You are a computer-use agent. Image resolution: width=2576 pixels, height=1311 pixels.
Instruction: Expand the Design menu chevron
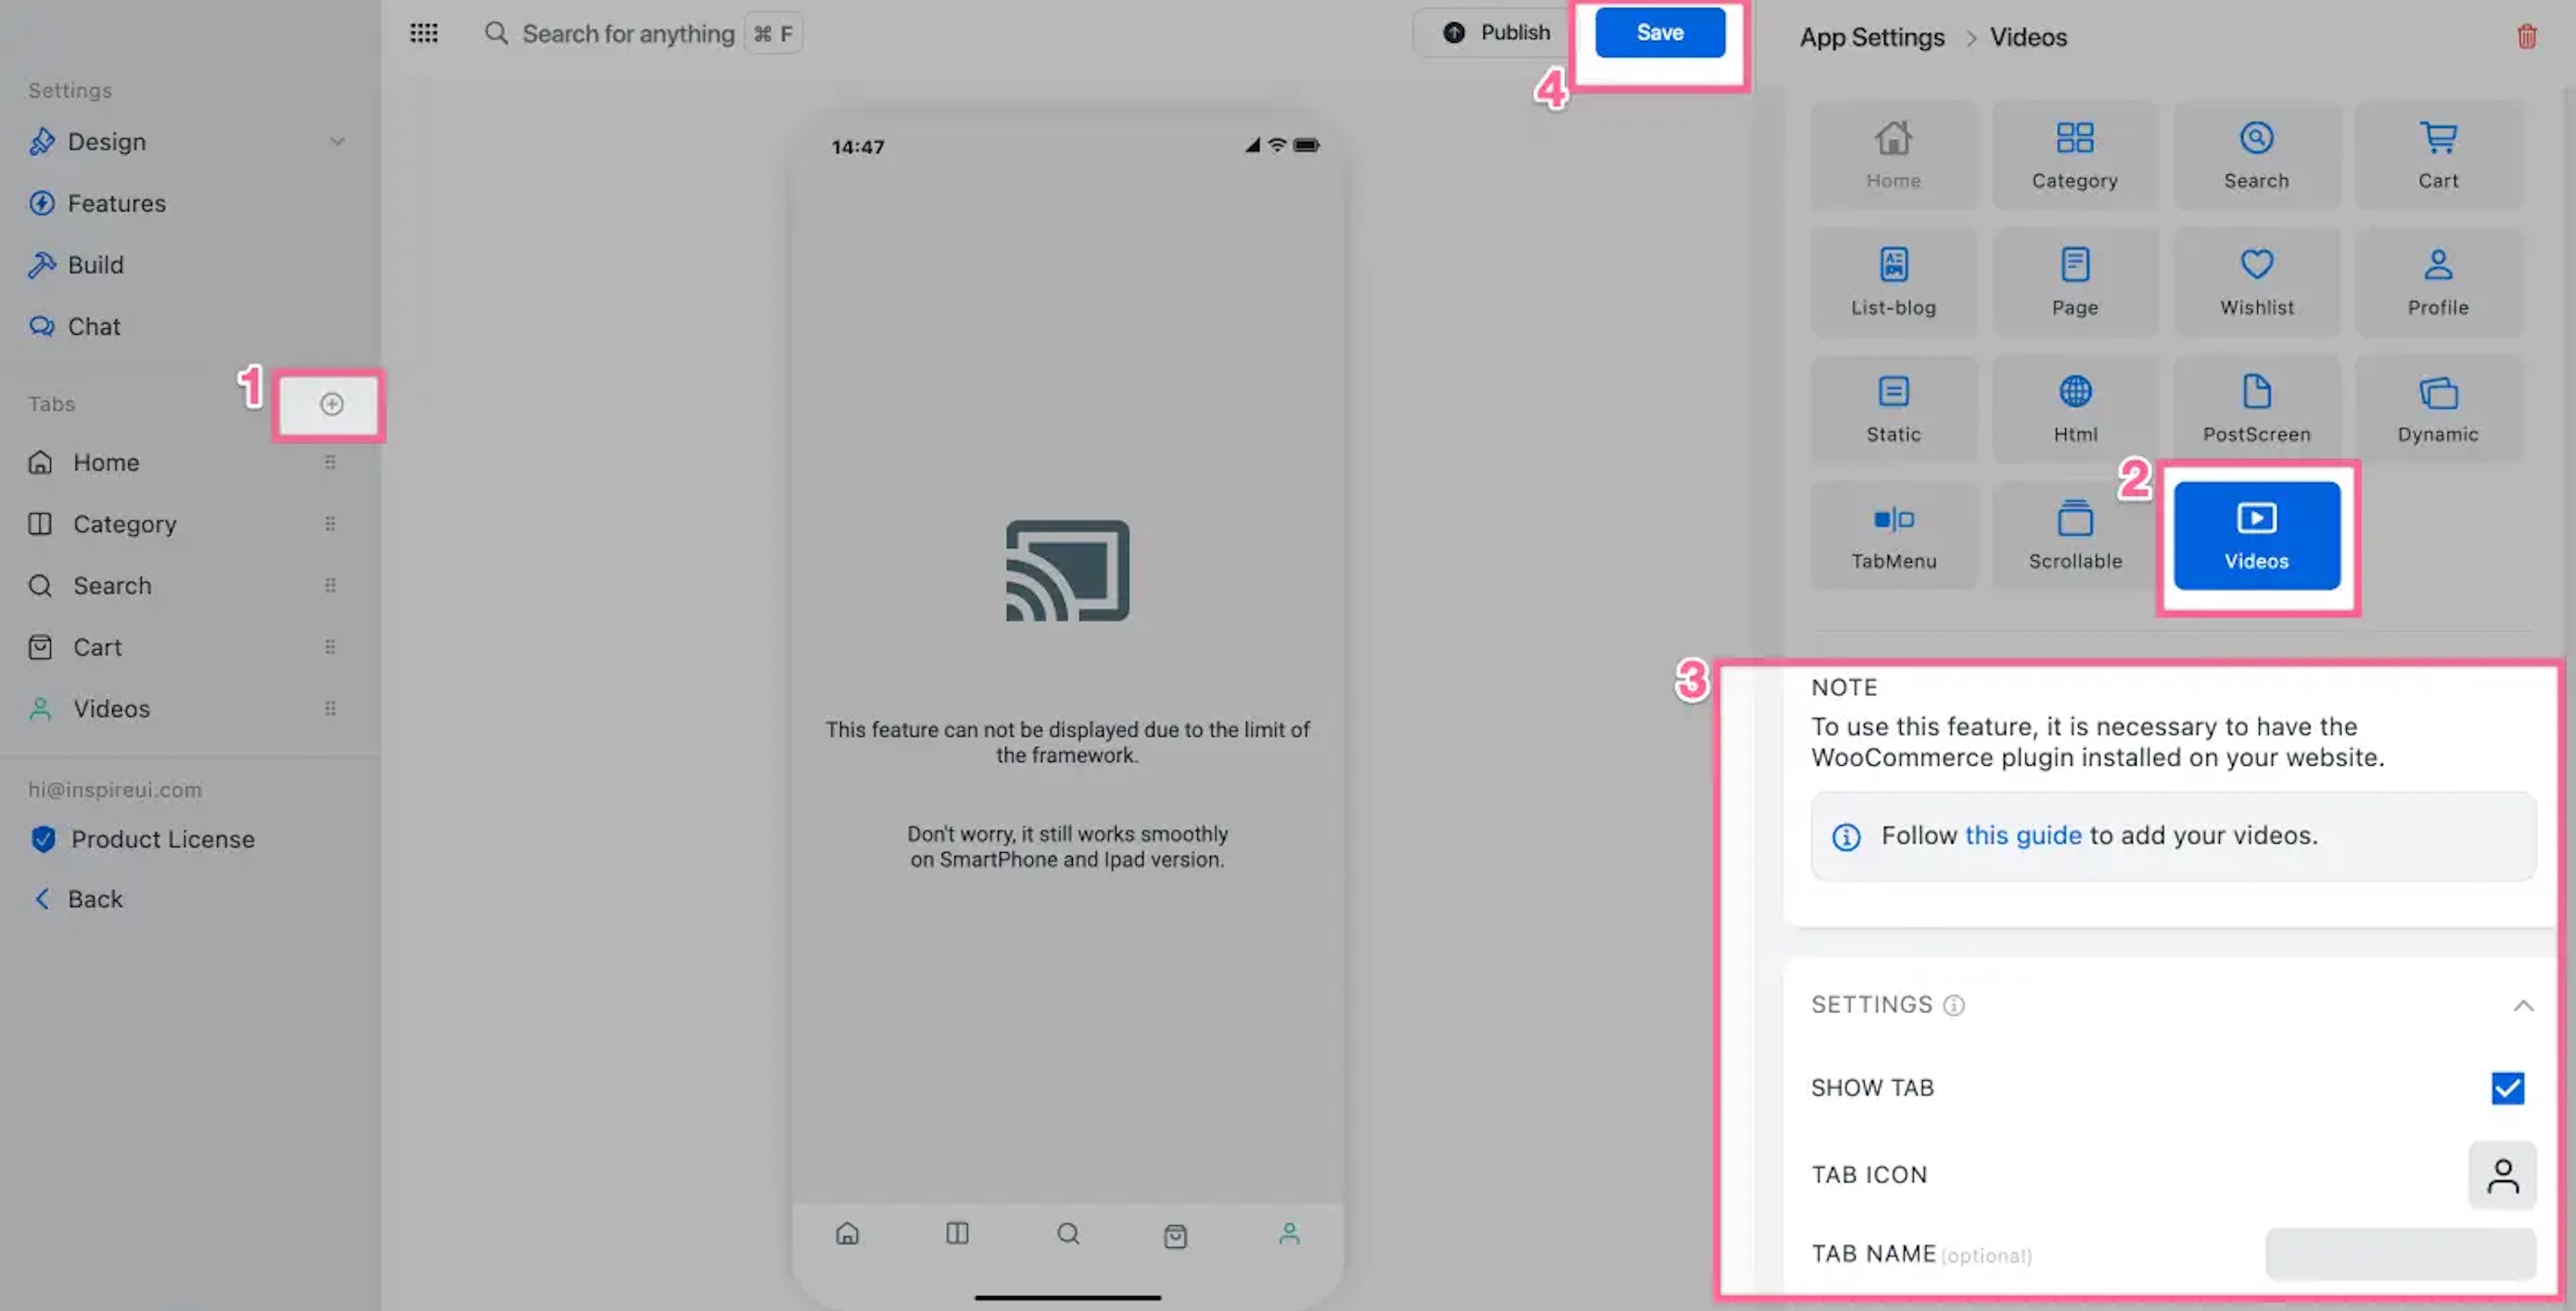[x=337, y=141]
